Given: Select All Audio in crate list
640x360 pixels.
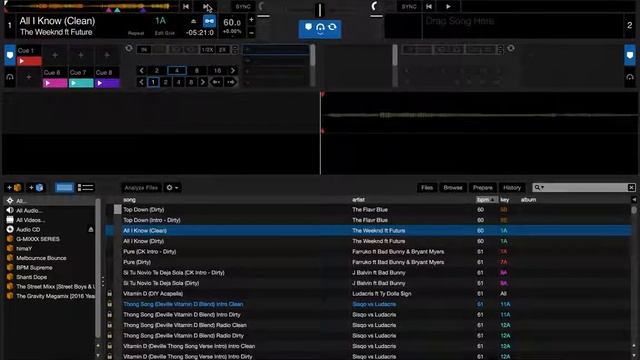Looking at the screenshot, I should [x=29, y=211].
